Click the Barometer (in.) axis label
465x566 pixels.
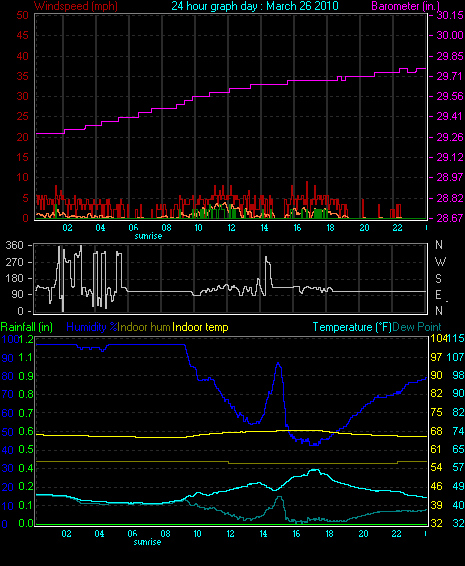[x=405, y=6]
